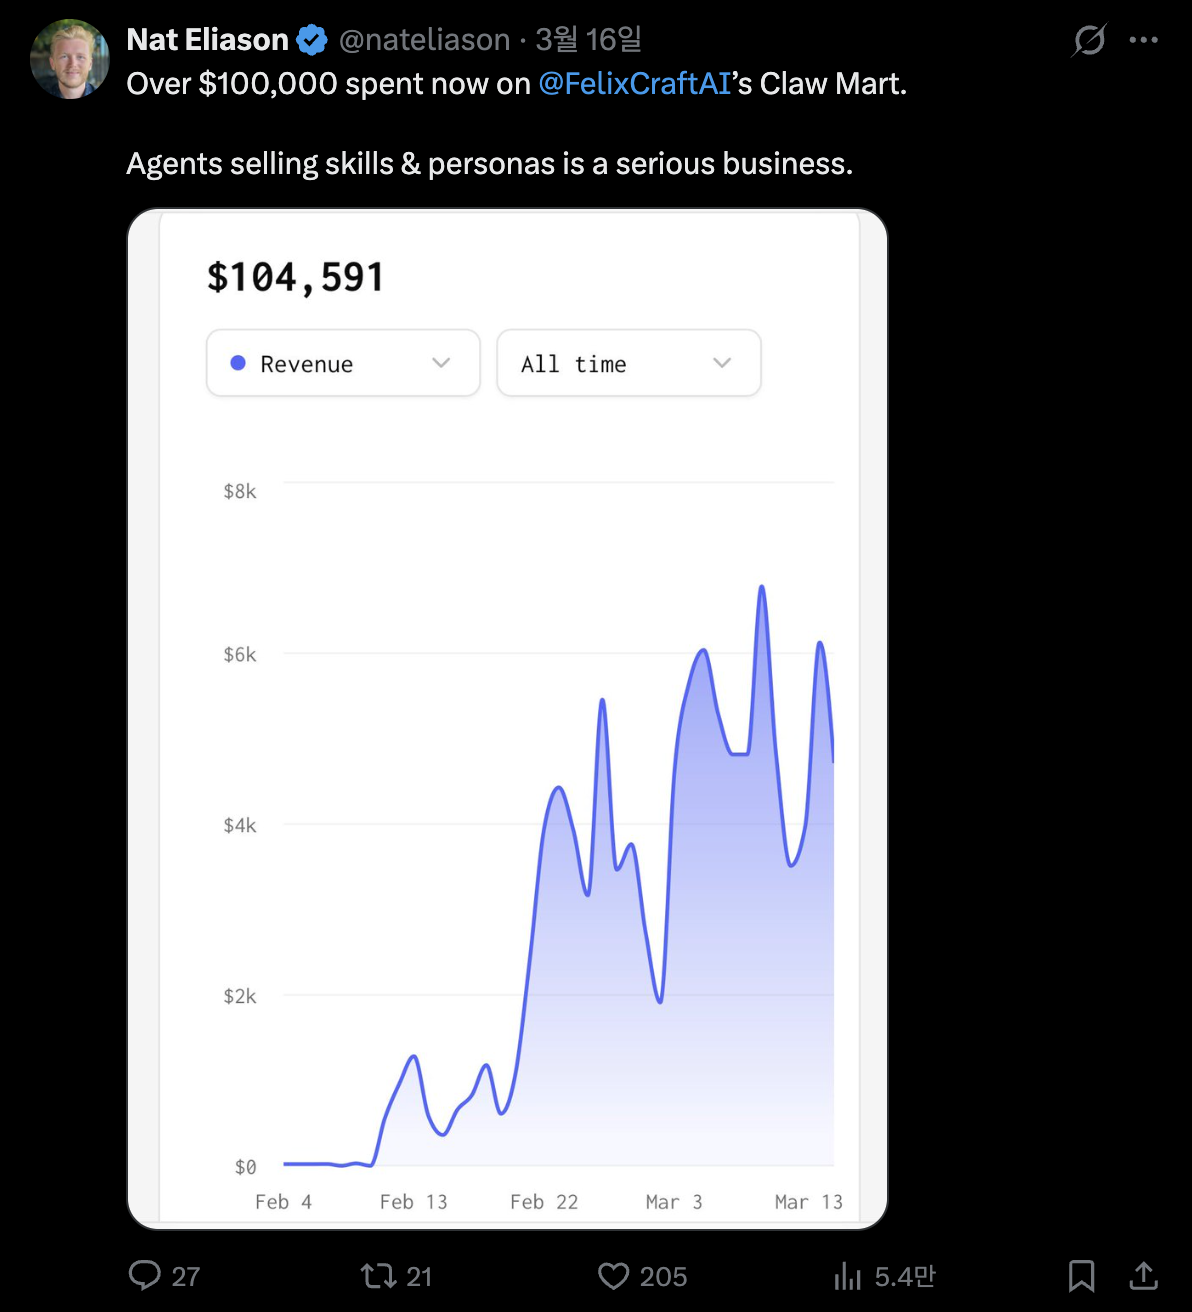Click Nat Eliason's profile avatar

pyautogui.click(x=70, y=59)
